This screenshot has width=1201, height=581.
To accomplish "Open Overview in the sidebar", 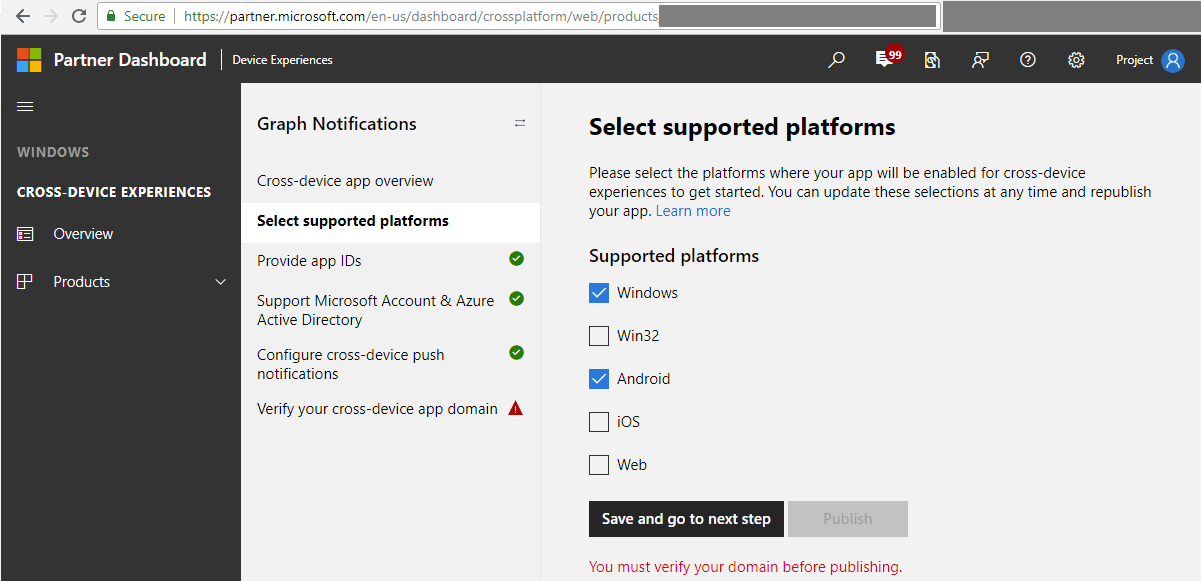I will pyautogui.click(x=83, y=234).
